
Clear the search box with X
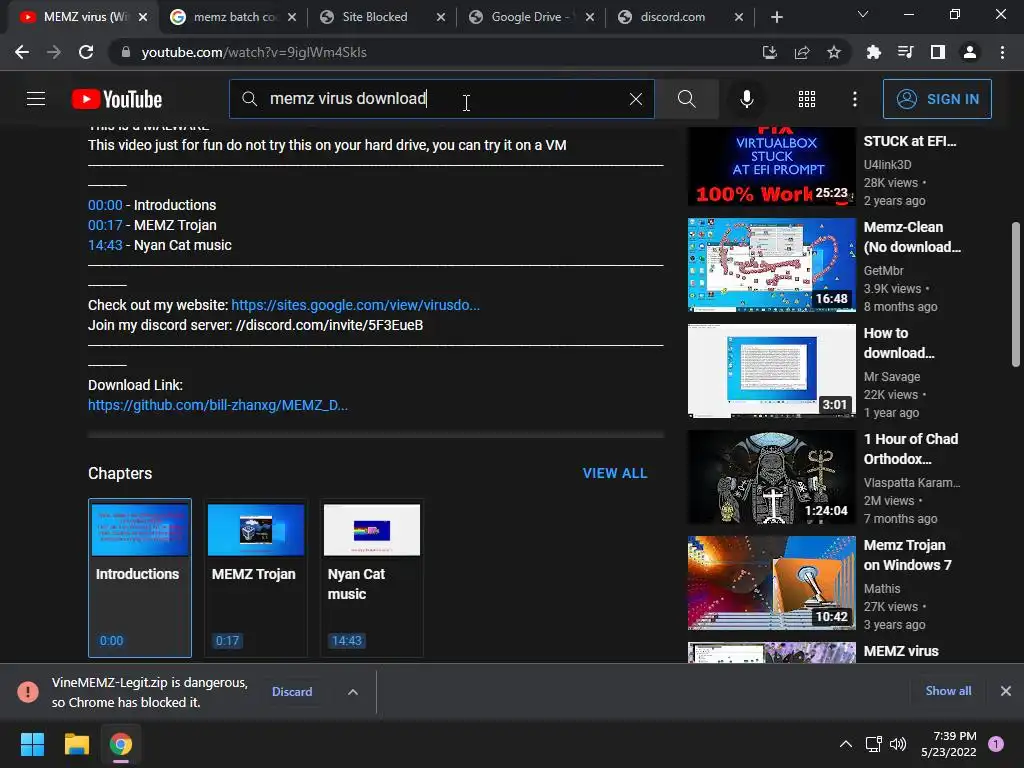(635, 99)
